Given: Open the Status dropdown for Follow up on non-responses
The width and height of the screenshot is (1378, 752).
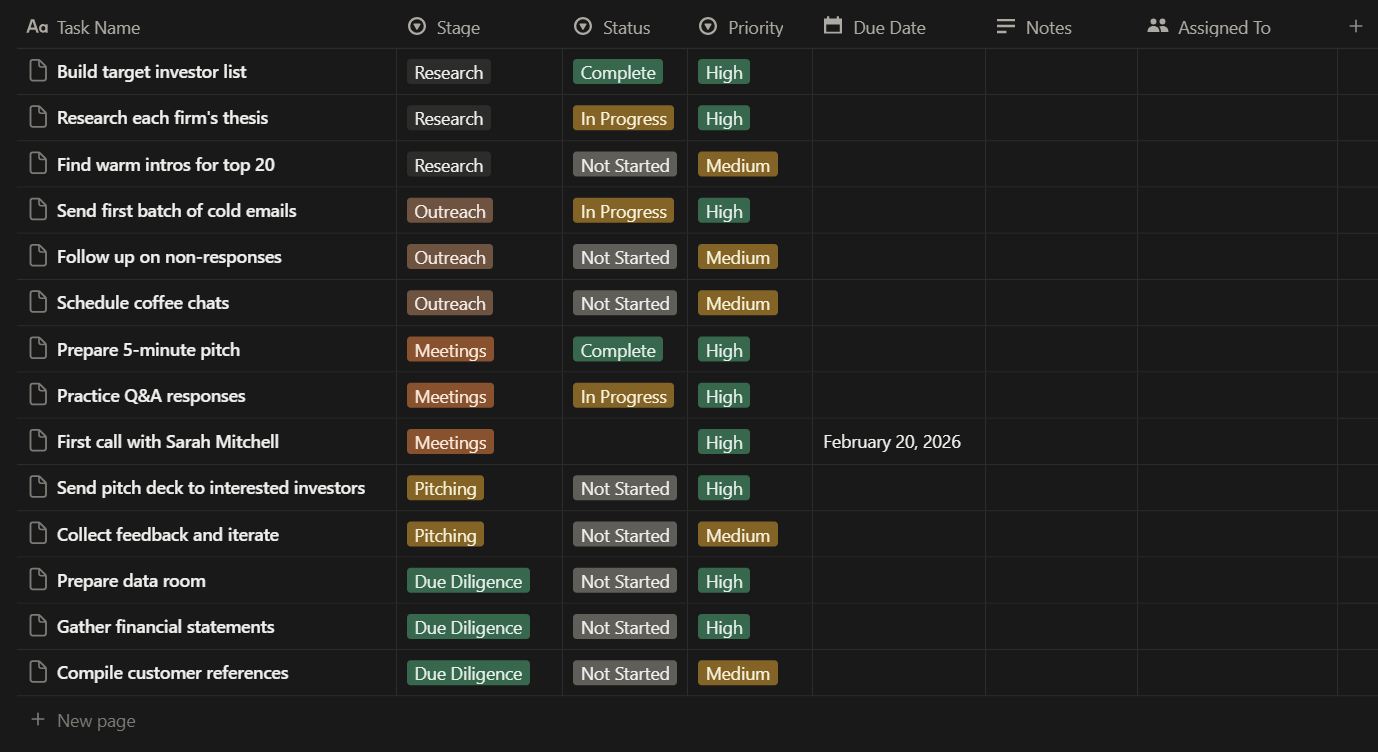Looking at the screenshot, I should (625, 257).
